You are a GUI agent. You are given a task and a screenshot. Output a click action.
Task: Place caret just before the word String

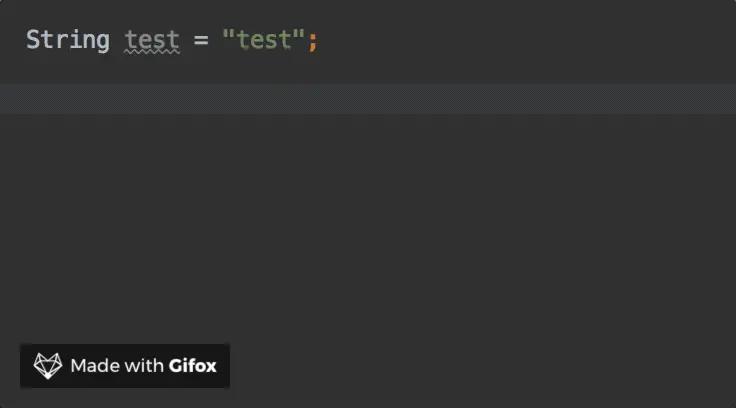point(26,41)
